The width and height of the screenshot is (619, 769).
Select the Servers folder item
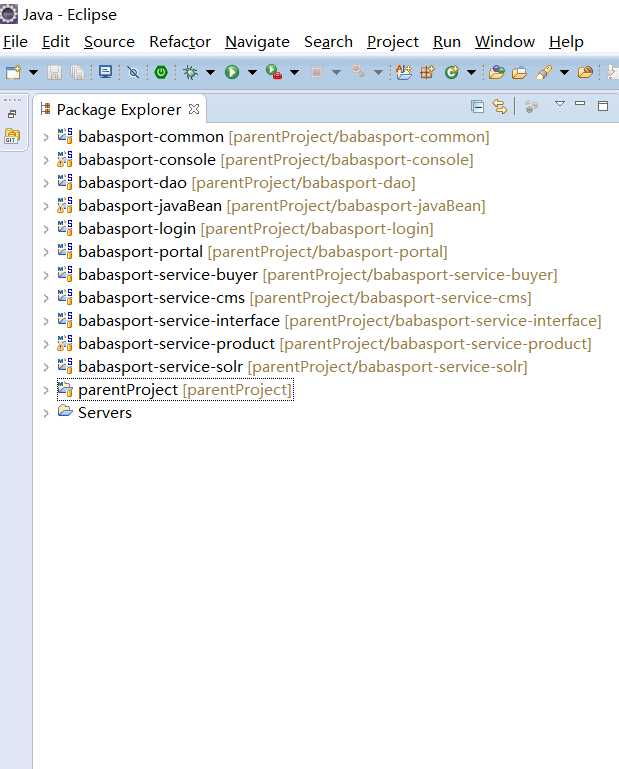[95, 413]
